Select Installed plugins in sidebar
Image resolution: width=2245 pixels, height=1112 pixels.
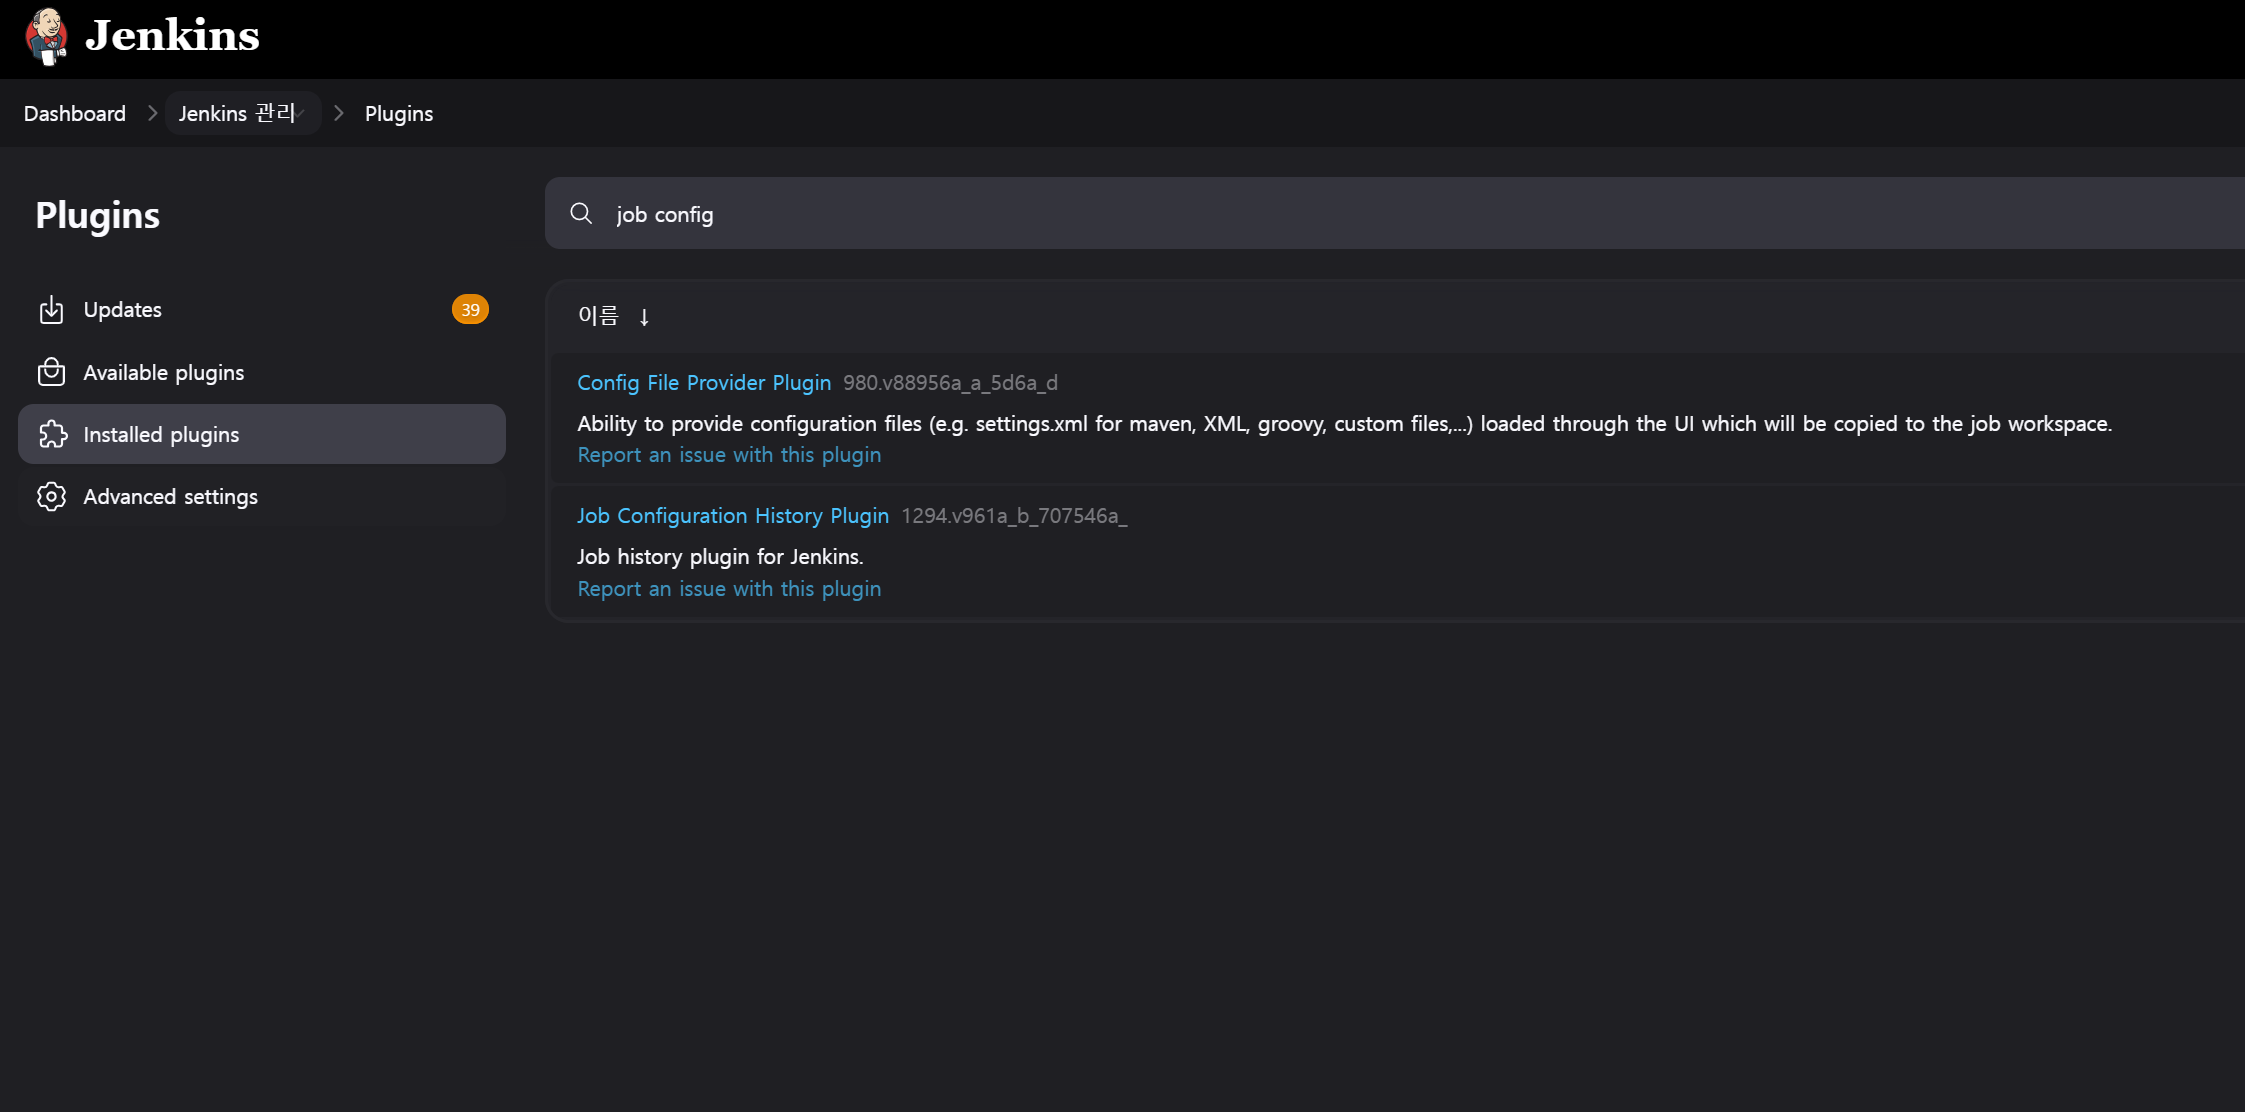pos(161,434)
